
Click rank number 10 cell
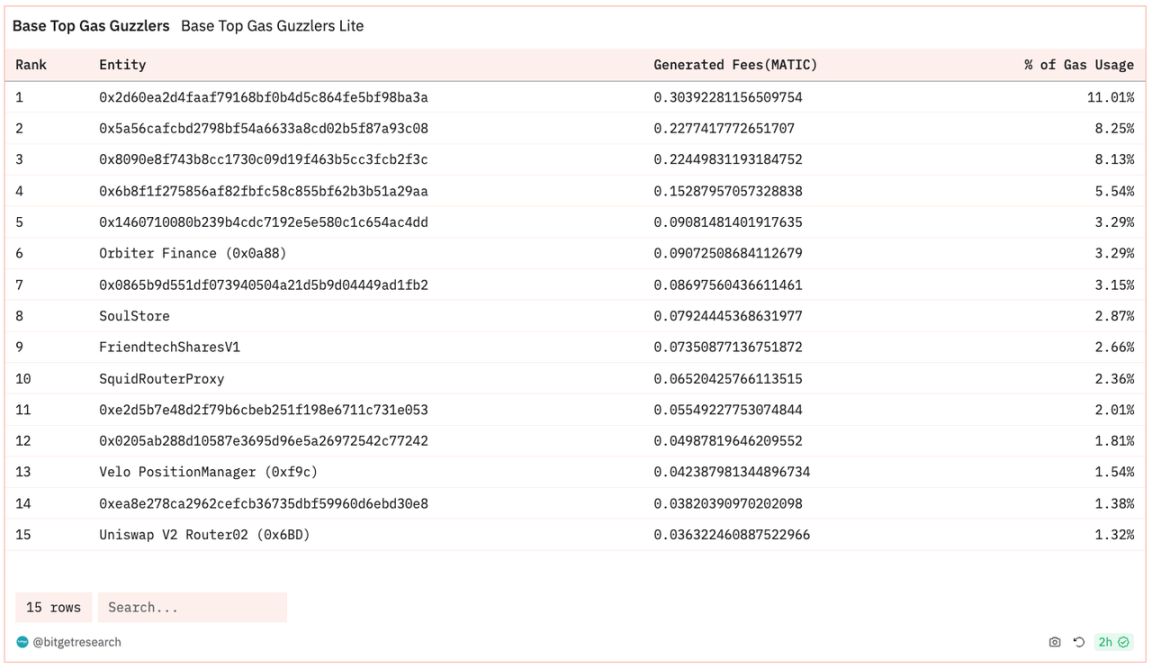click(x=24, y=379)
